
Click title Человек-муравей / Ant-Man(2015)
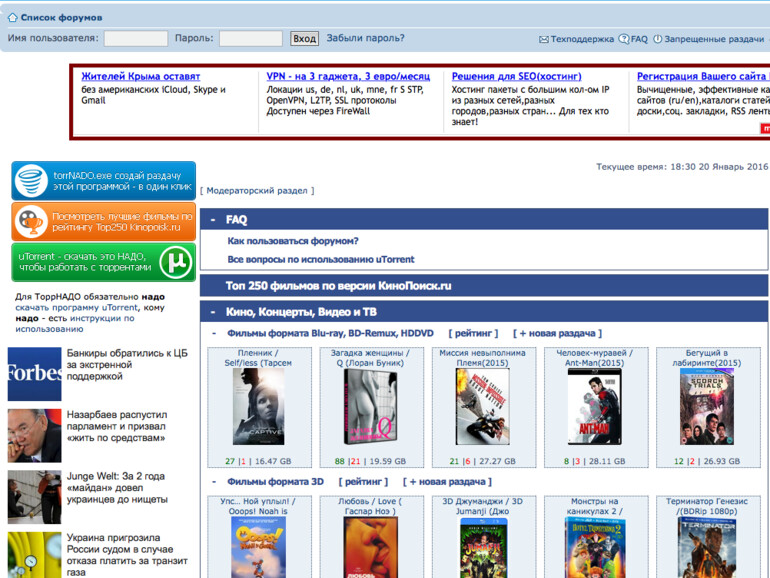coord(594,358)
